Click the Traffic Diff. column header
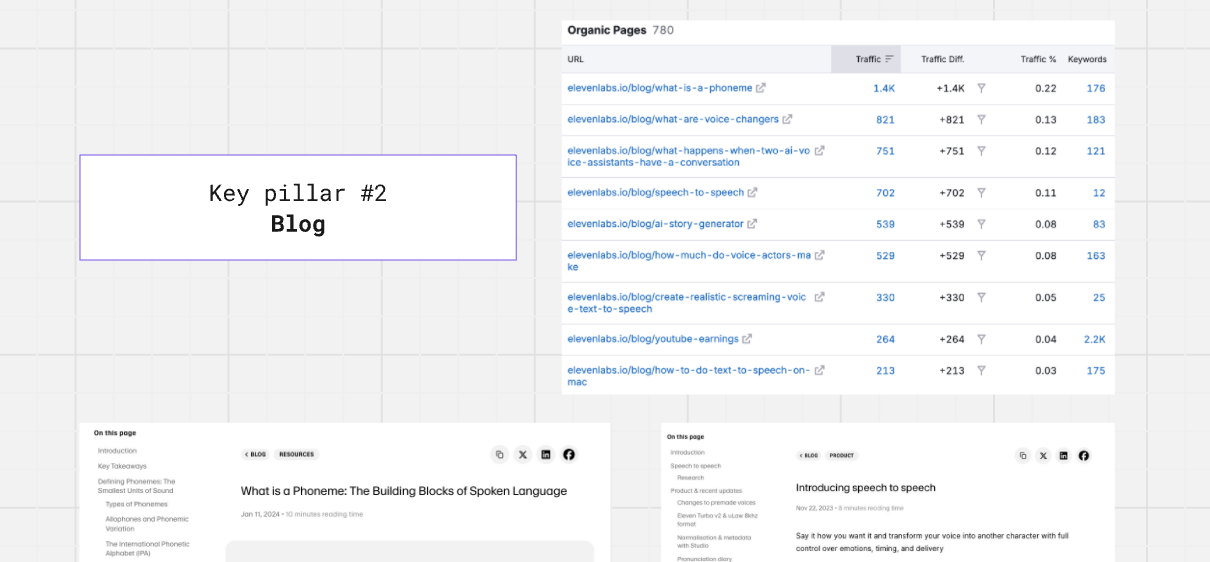This screenshot has width=1210, height=562. 942,59
